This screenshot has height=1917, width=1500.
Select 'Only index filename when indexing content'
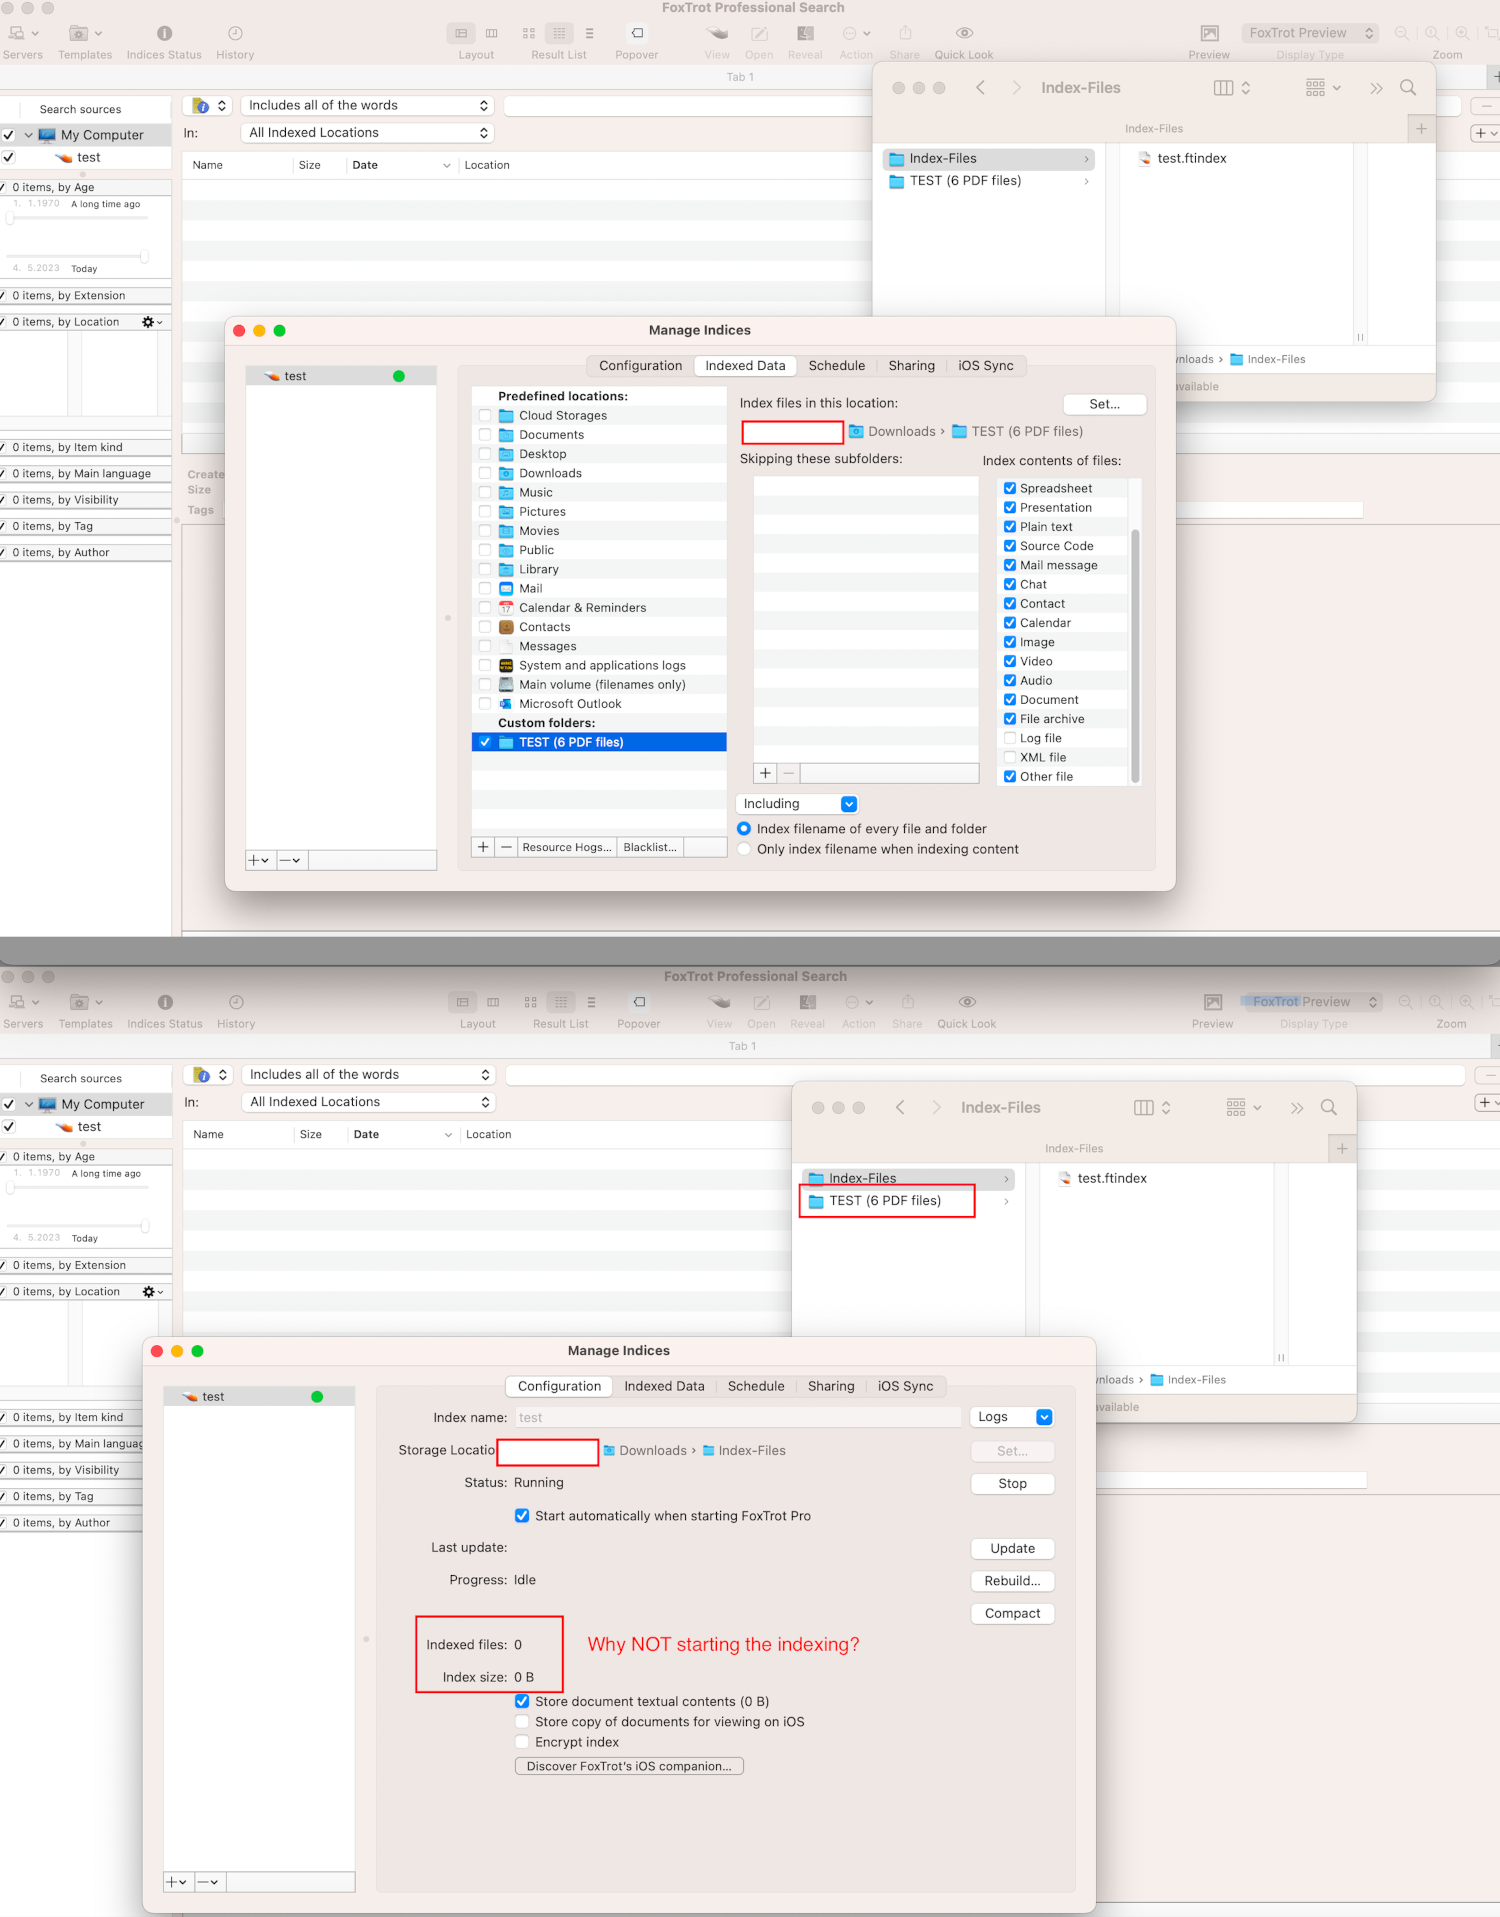(744, 849)
